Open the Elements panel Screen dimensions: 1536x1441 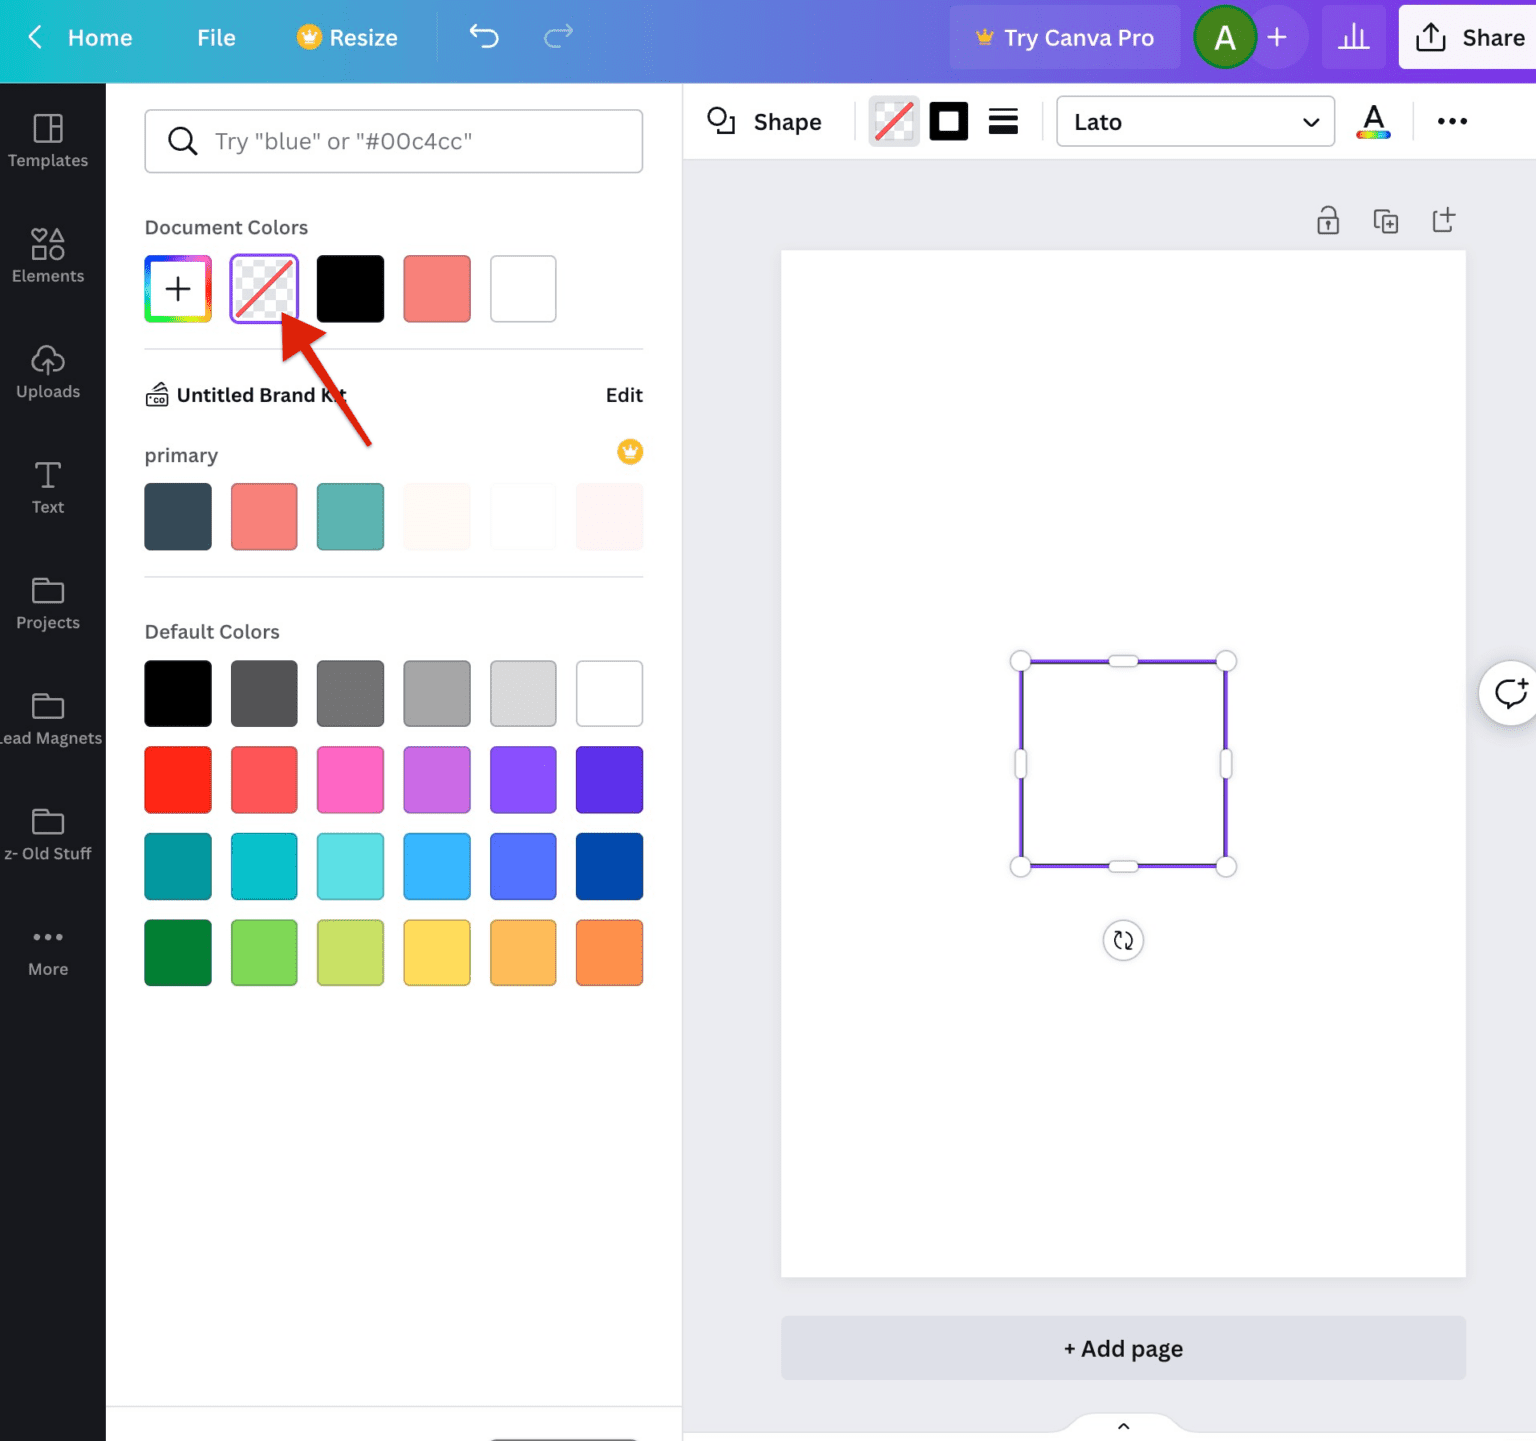click(47, 256)
